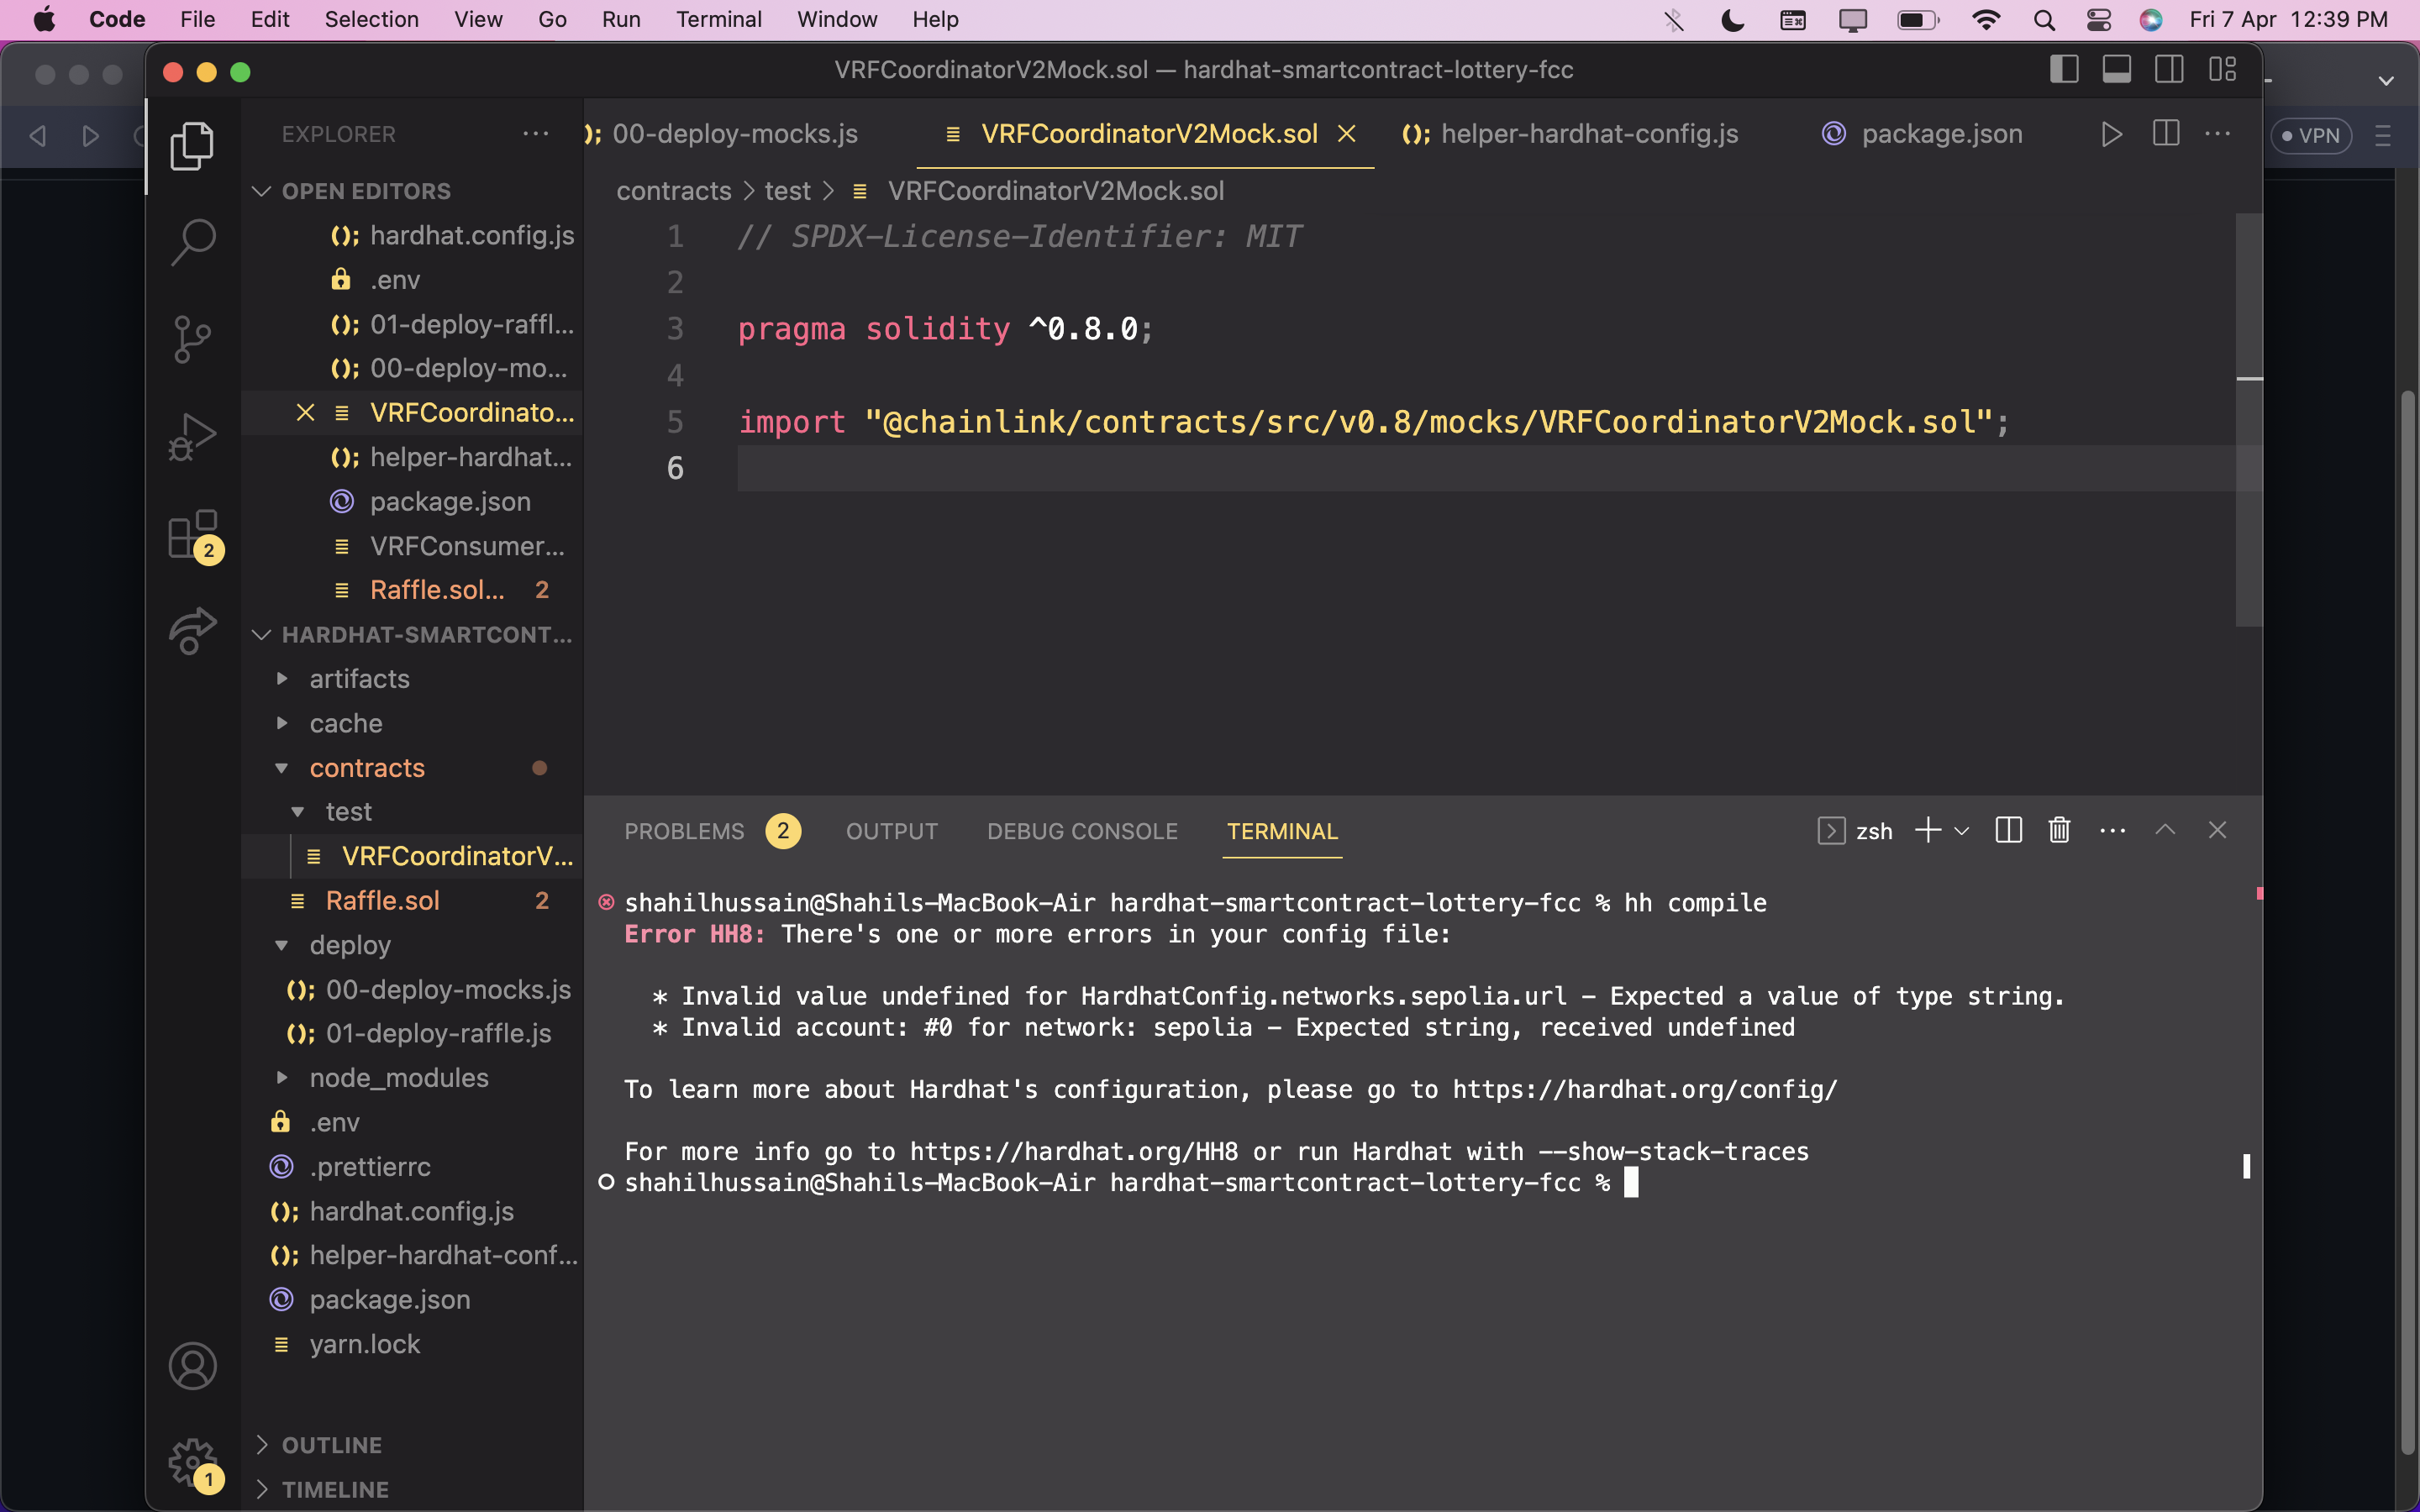Kill terminal with the trash icon
Screen dimensions: 2420x1512
[2059, 830]
